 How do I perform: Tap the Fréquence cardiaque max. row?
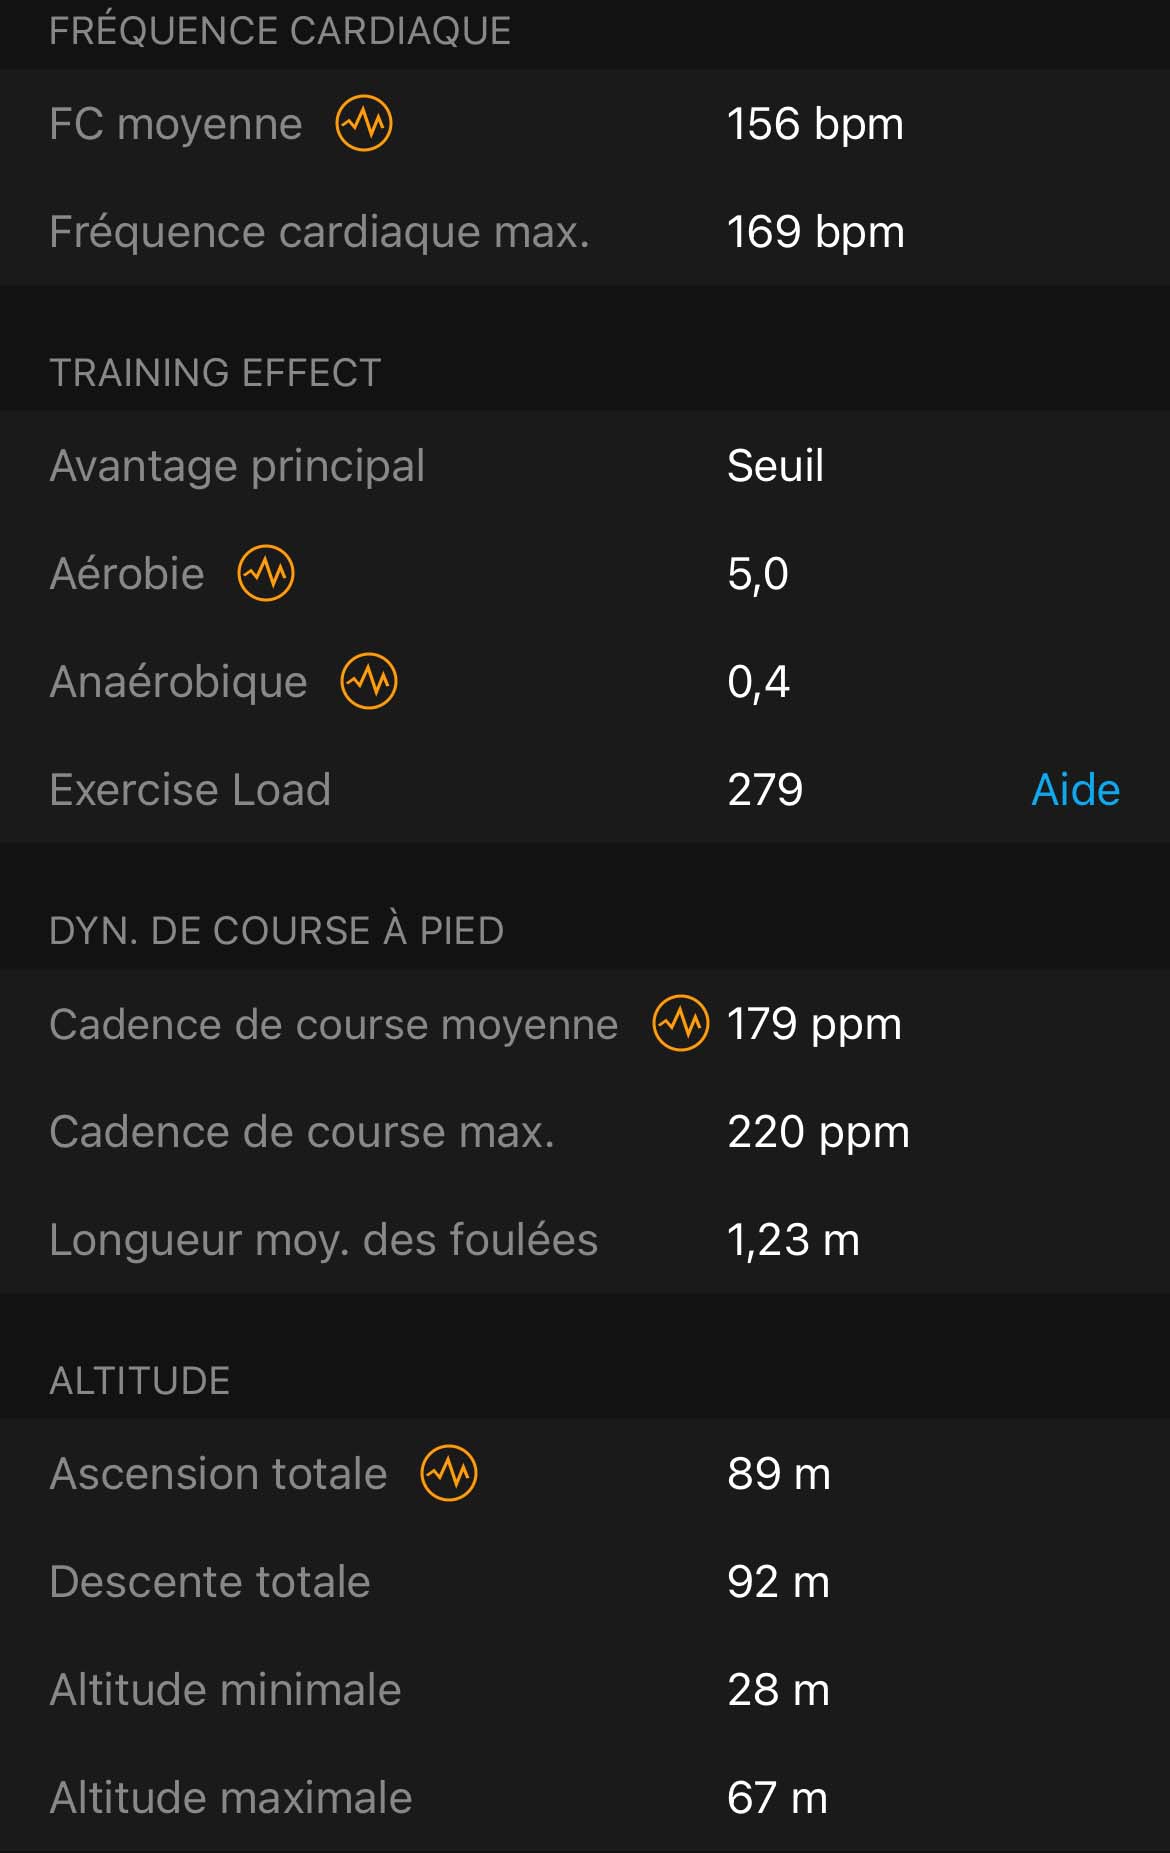585,232
